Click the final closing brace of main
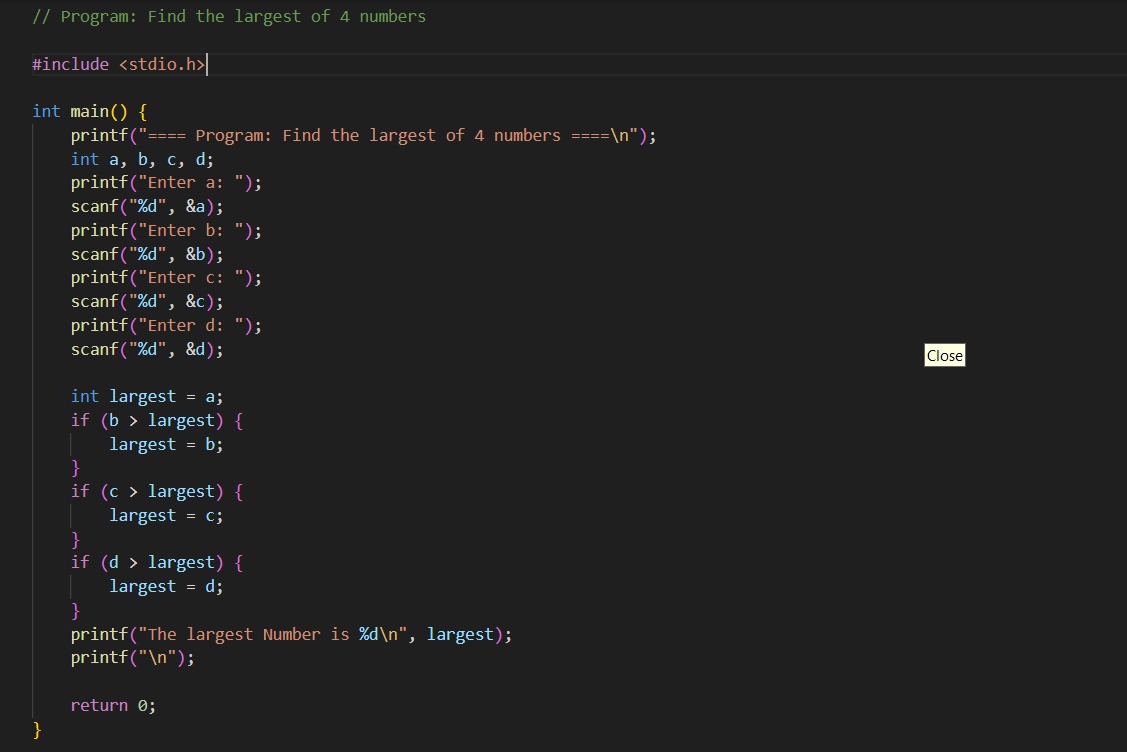 point(37,730)
